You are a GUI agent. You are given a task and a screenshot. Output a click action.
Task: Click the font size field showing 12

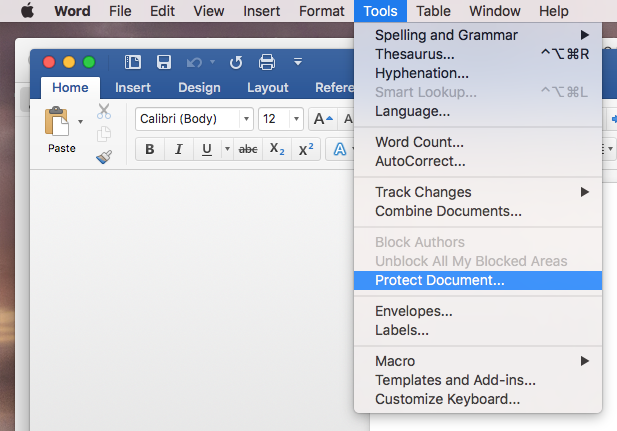[x=274, y=119]
